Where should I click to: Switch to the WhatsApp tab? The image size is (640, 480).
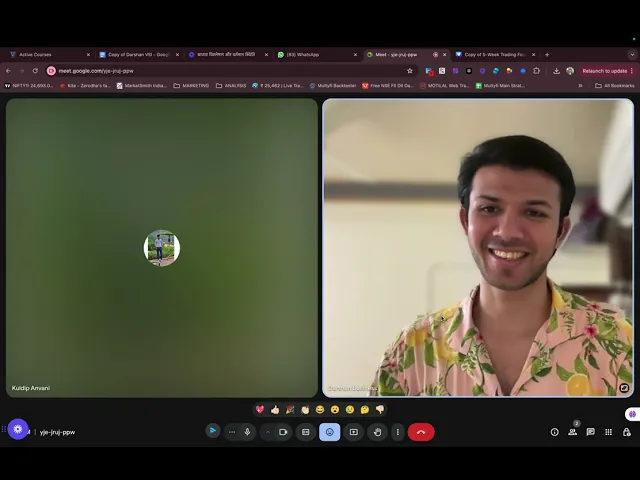click(x=316, y=54)
